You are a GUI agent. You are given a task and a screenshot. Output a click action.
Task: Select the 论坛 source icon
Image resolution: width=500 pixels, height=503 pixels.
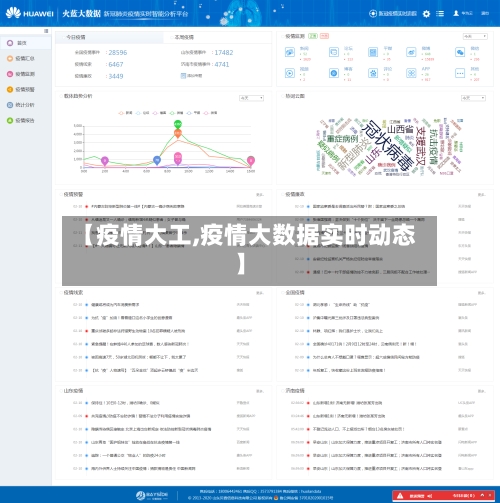click(x=334, y=52)
